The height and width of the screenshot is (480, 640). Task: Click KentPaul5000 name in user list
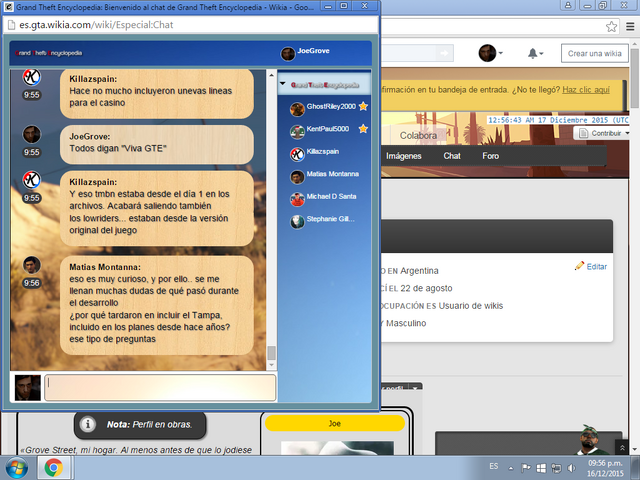coord(328,129)
